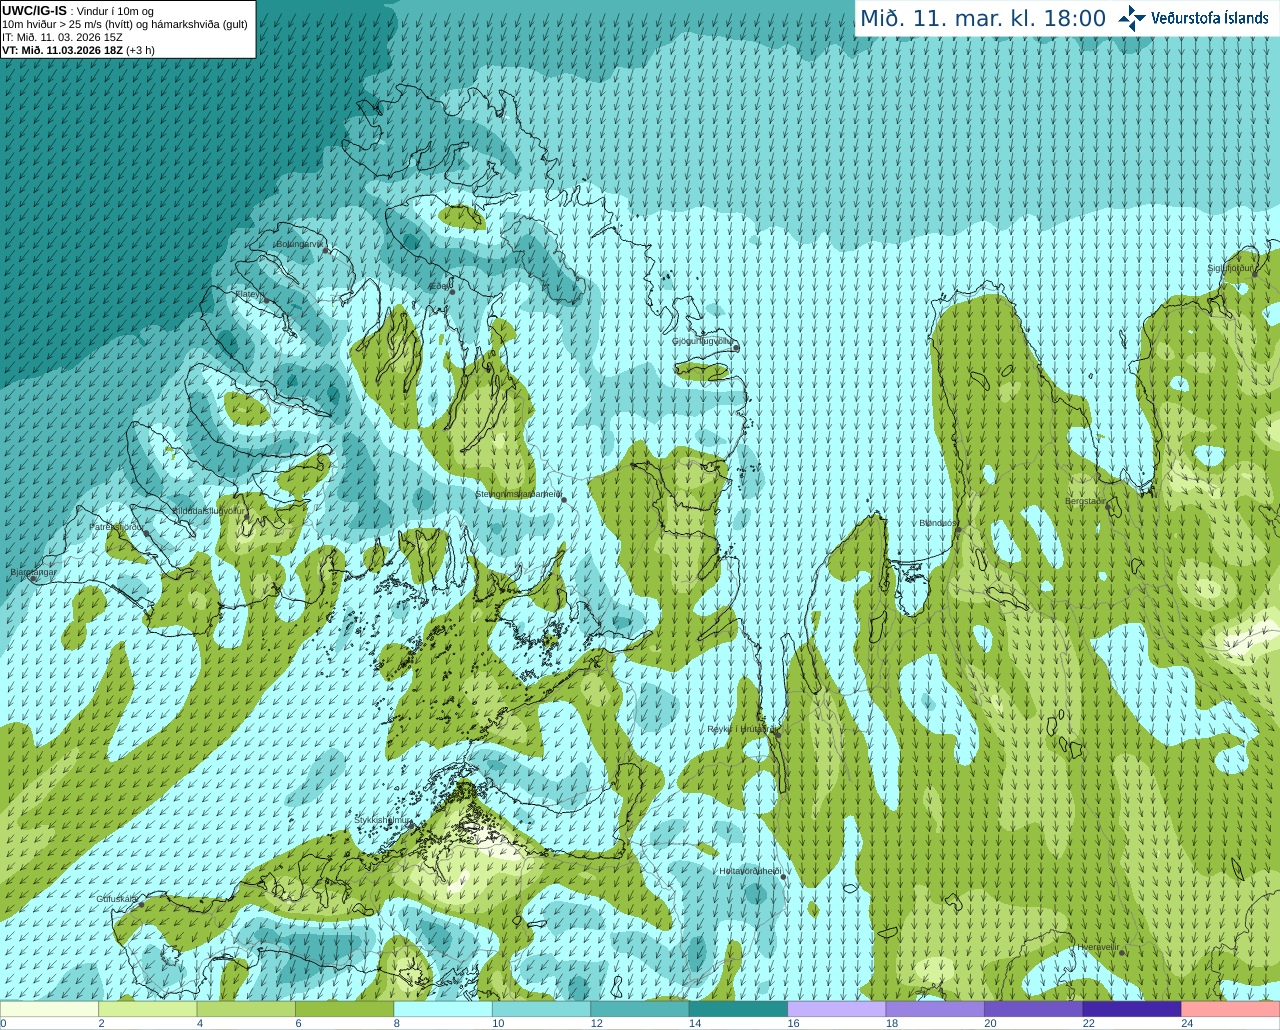Image resolution: width=1280 pixels, height=1030 pixels.
Task: Click the legend scale number 24
Action: coord(1187,1023)
